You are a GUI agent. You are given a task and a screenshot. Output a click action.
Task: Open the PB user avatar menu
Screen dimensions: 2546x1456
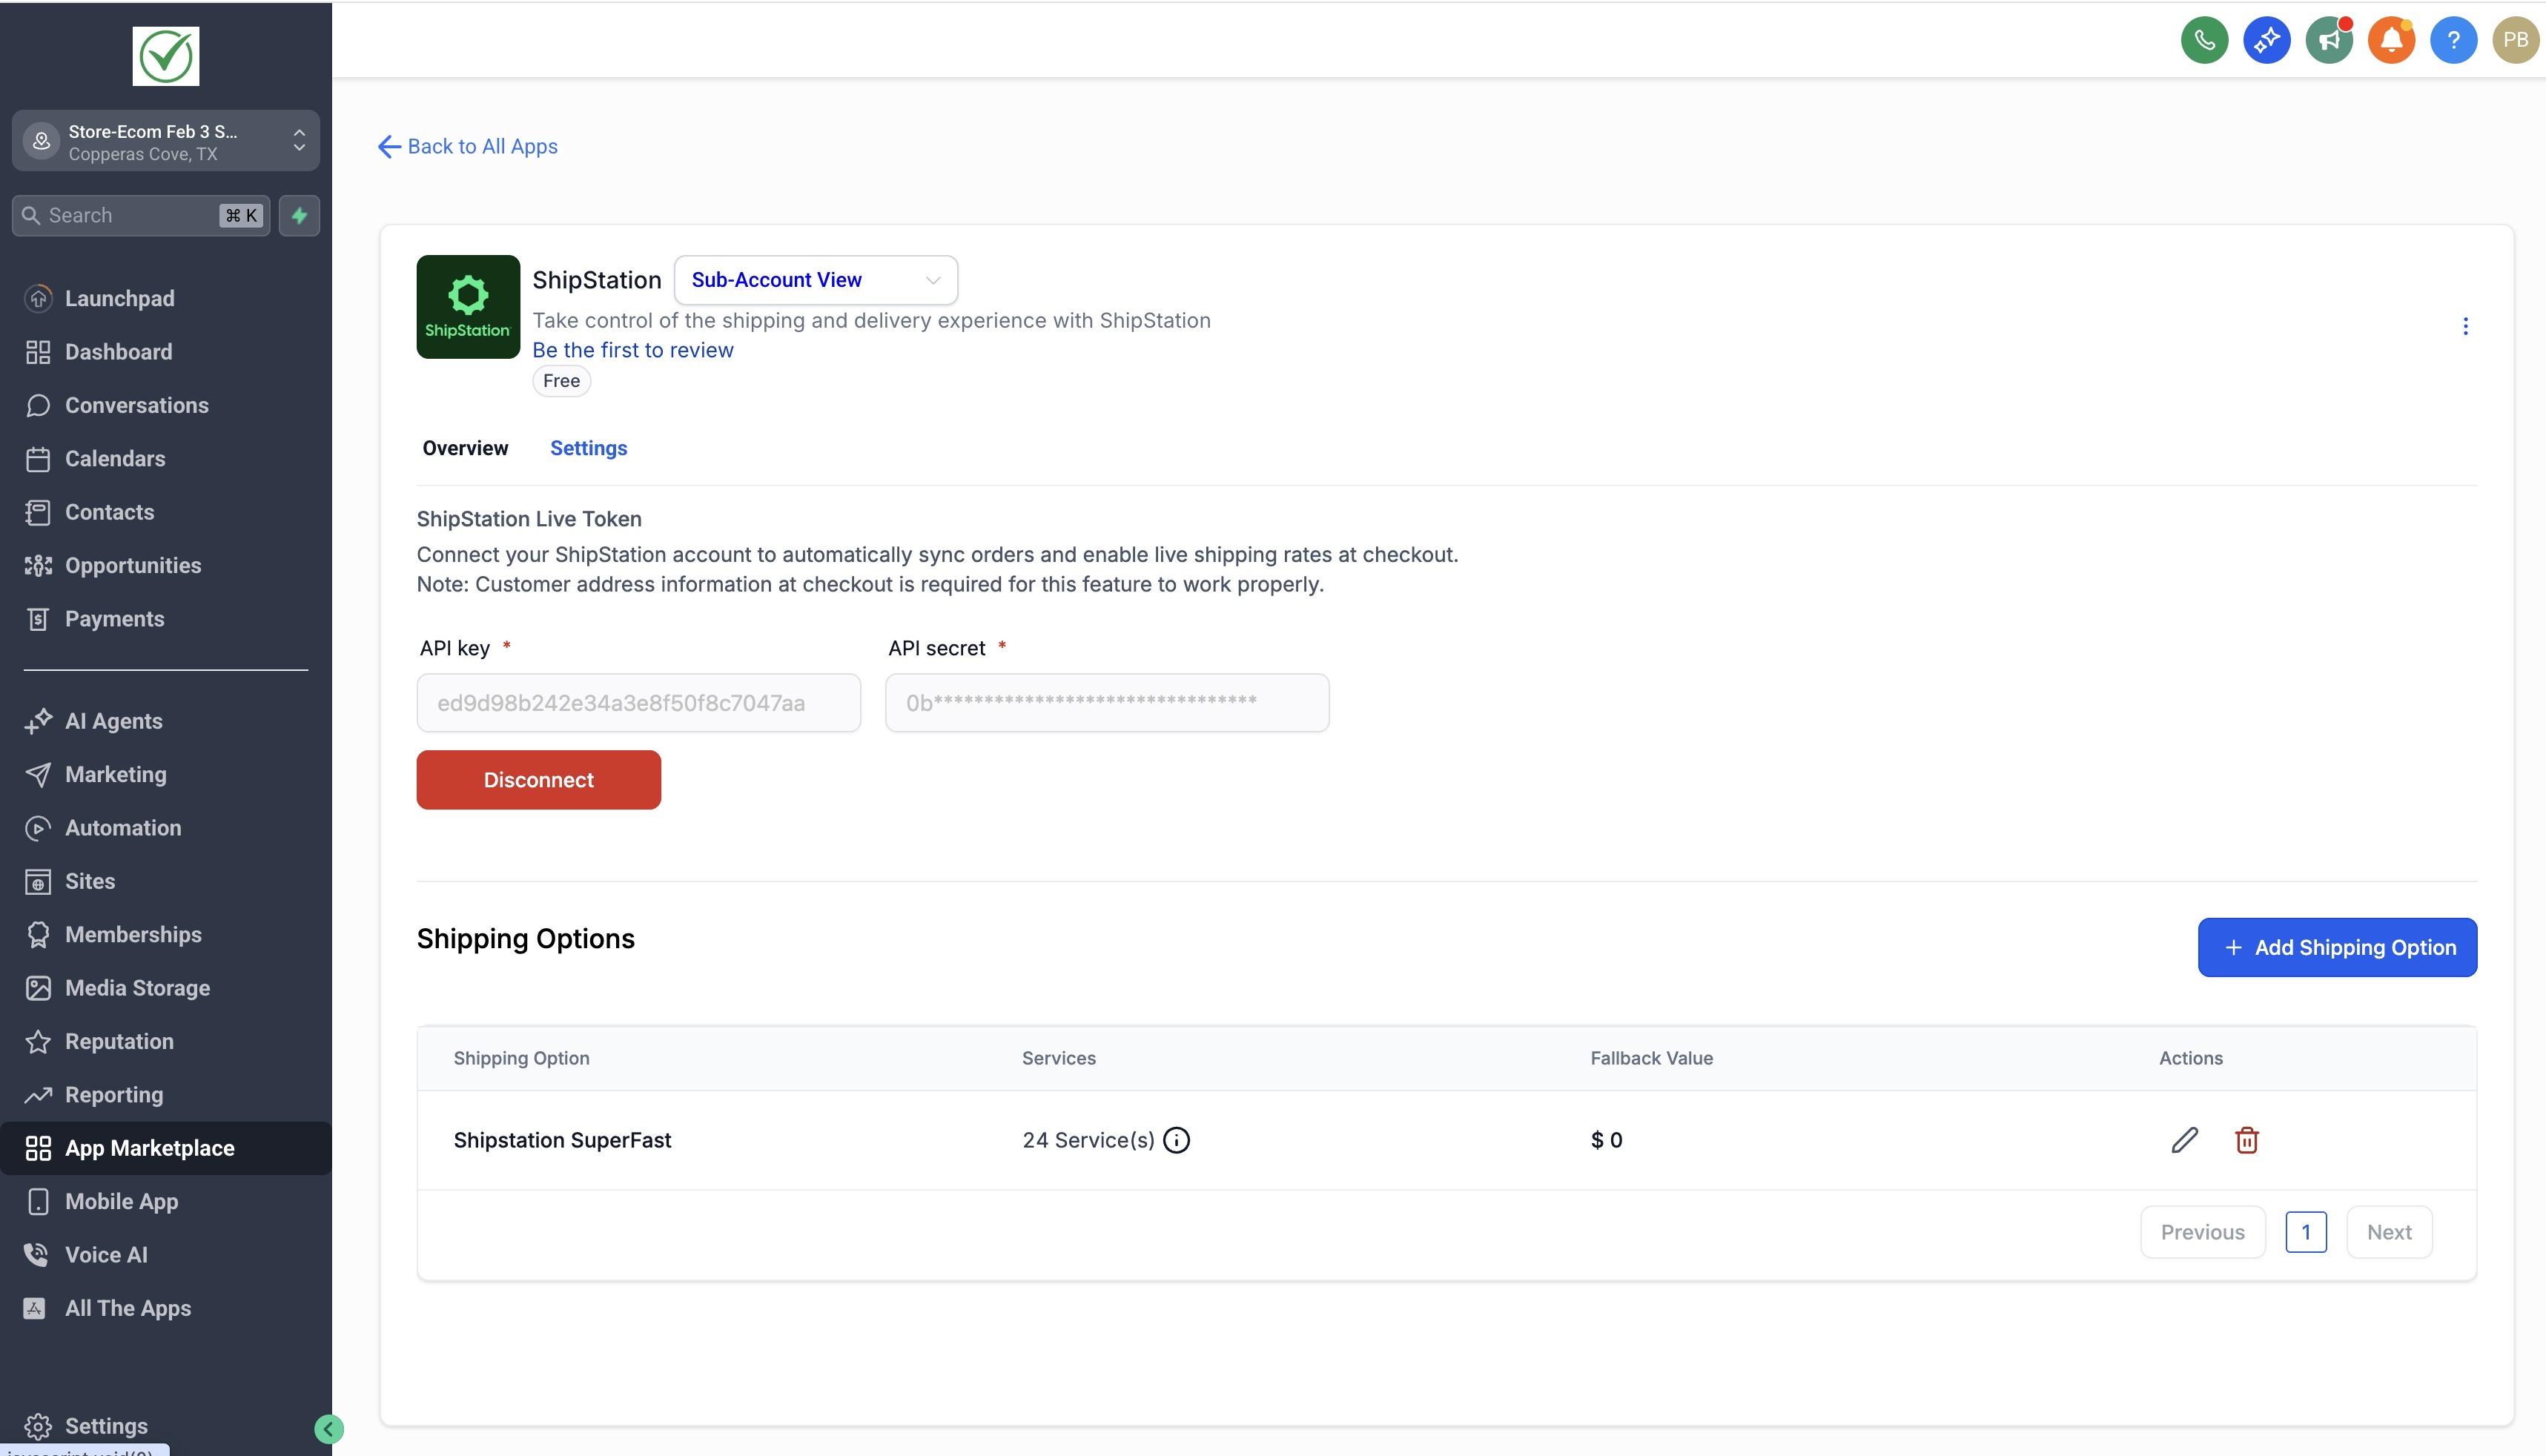tap(2515, 40)
